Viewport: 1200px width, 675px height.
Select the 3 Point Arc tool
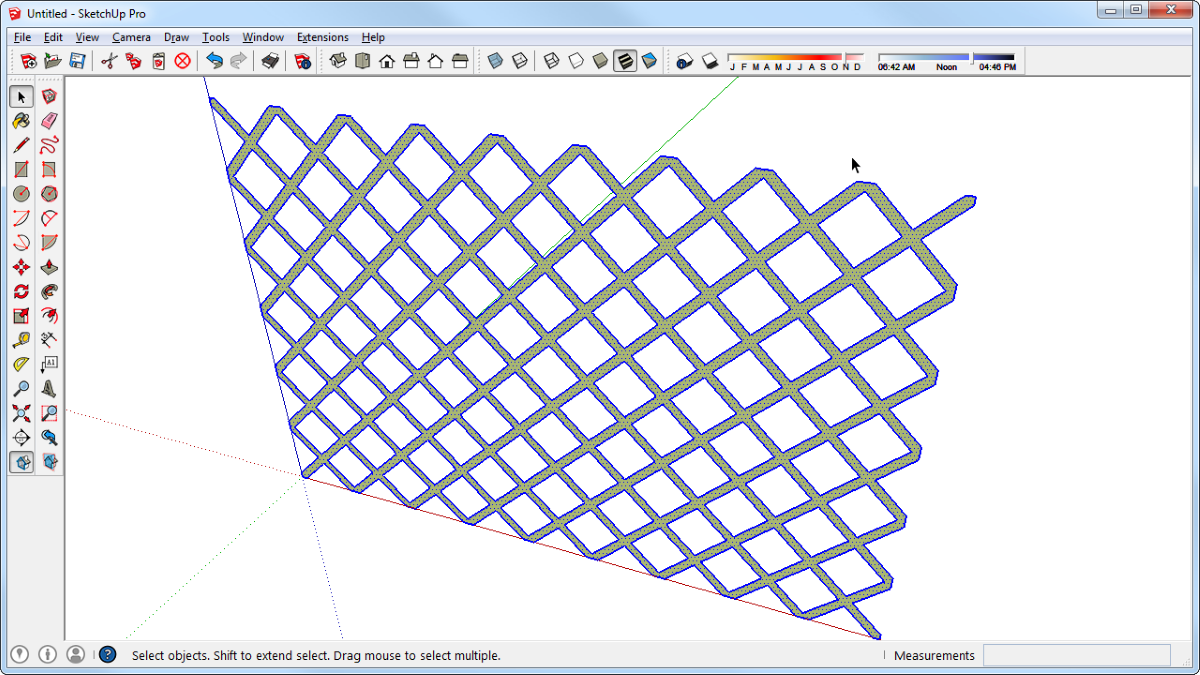[21, 243]
